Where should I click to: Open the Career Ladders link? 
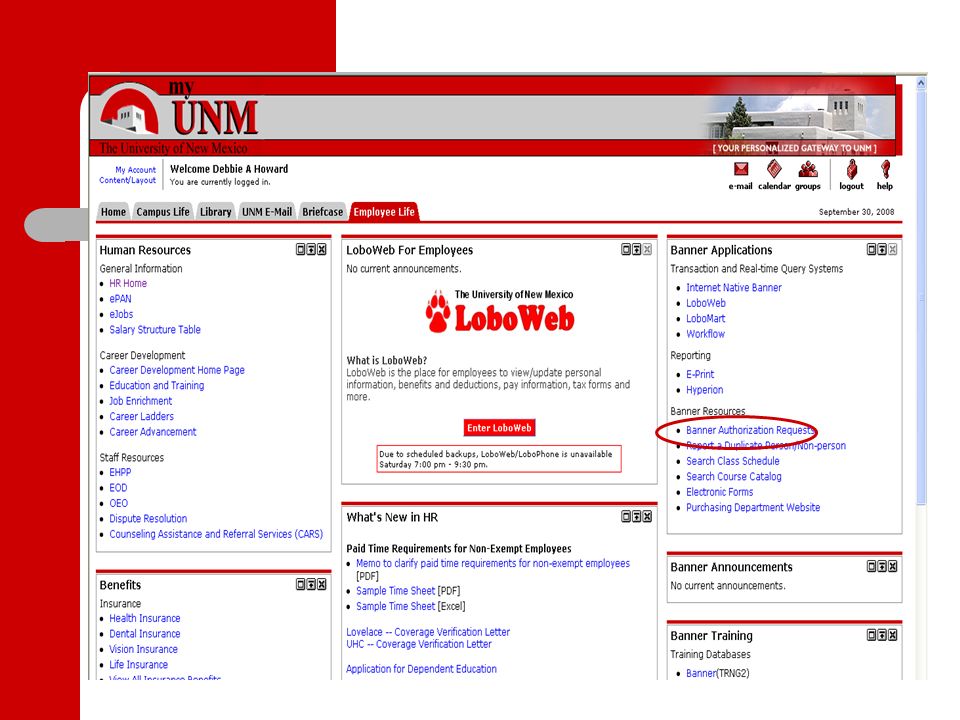tap(141, 416)
